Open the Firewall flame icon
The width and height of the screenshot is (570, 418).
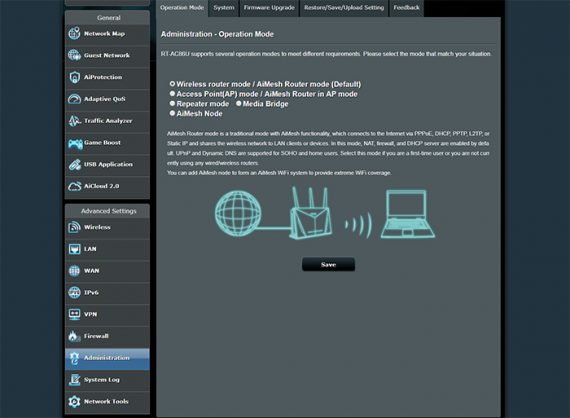[x=74, y=336]
